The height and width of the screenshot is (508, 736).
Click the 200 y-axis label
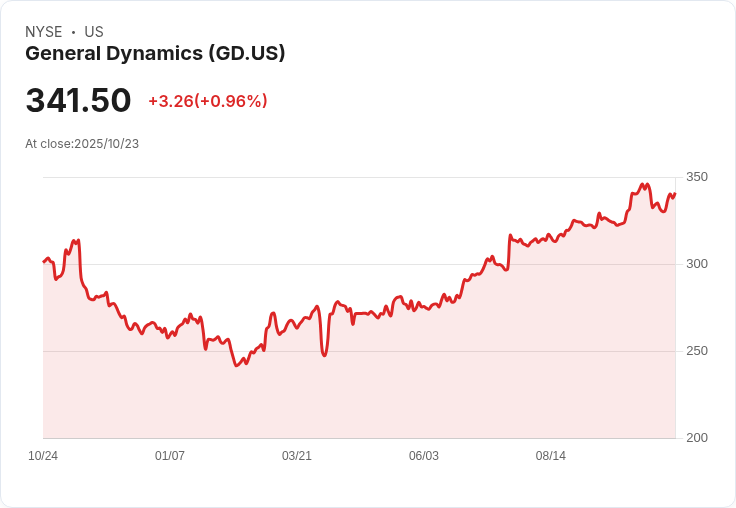(x=696, y=438)
